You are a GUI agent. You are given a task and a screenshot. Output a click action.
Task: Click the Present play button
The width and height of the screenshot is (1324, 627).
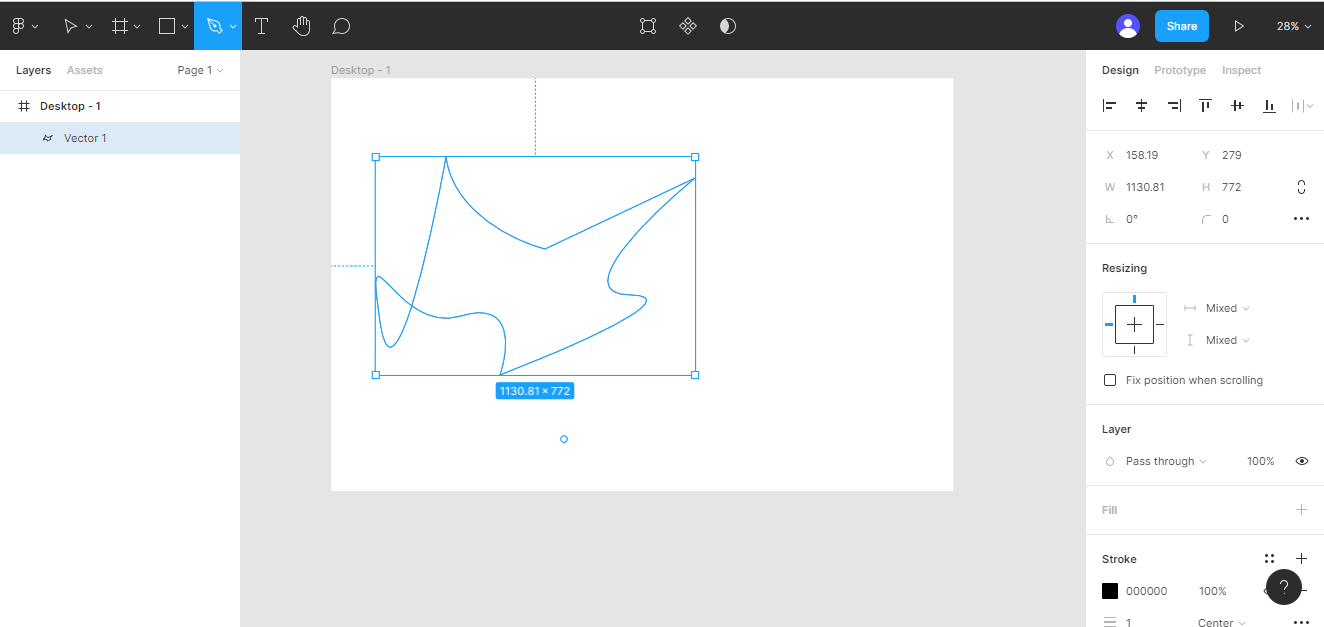click(1239, 26)
